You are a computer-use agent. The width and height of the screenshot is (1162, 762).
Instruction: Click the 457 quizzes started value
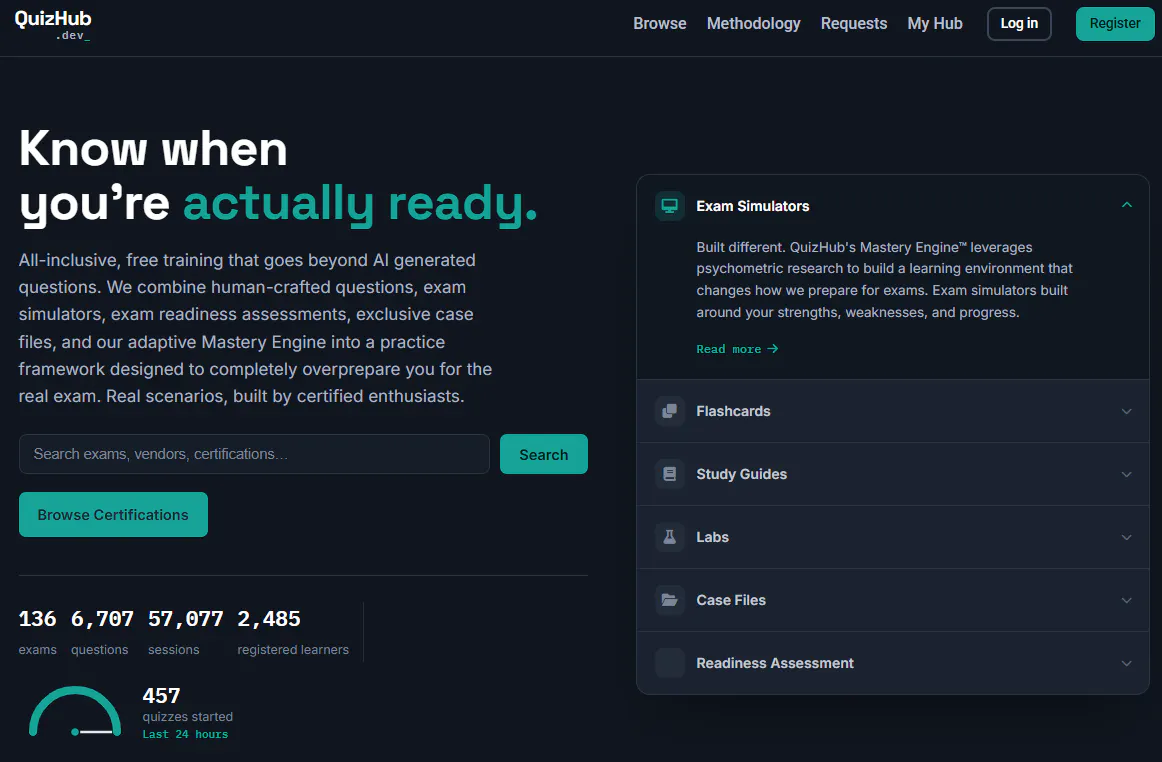pos(161,696)
